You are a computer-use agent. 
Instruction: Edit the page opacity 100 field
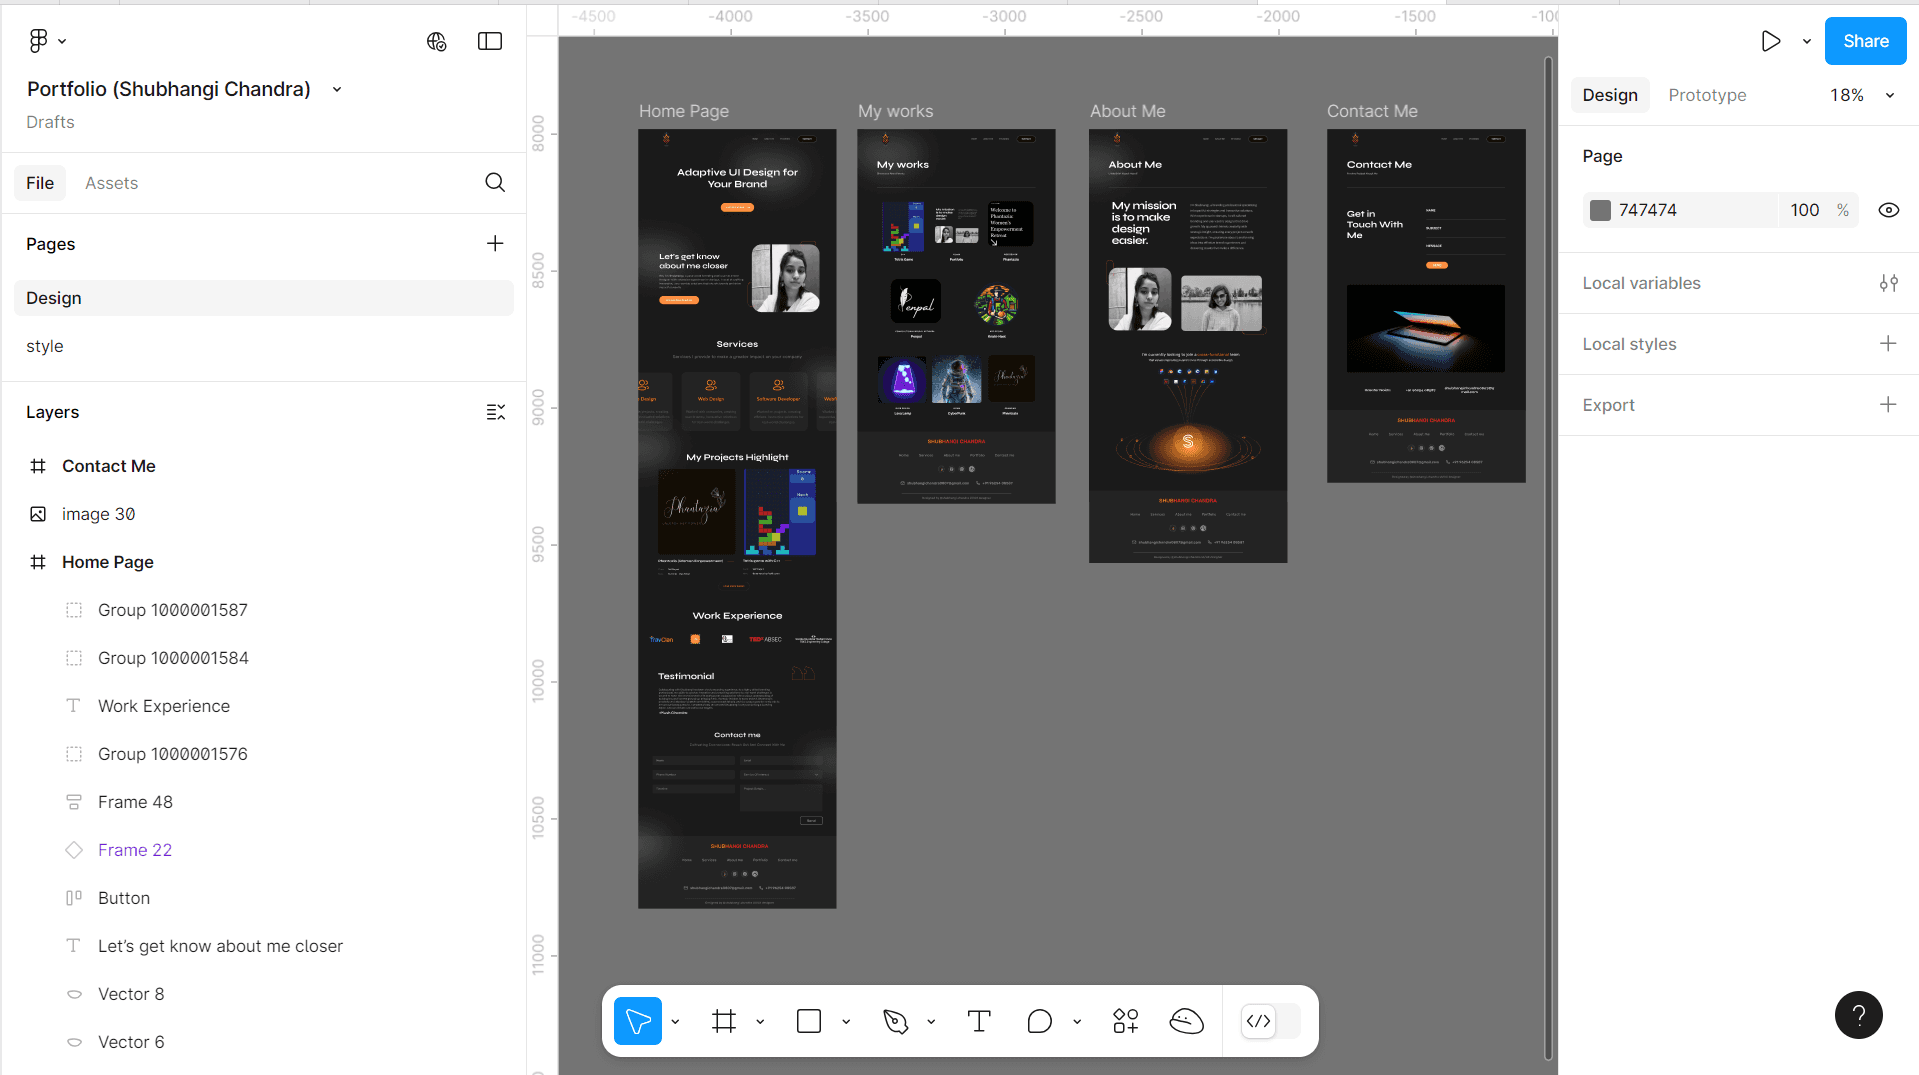(x=1805, y=210)
